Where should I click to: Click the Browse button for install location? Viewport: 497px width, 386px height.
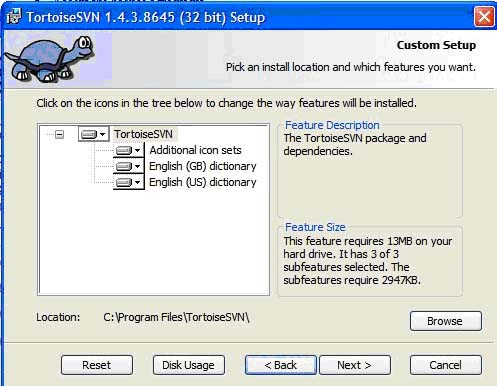click(446, 321)
